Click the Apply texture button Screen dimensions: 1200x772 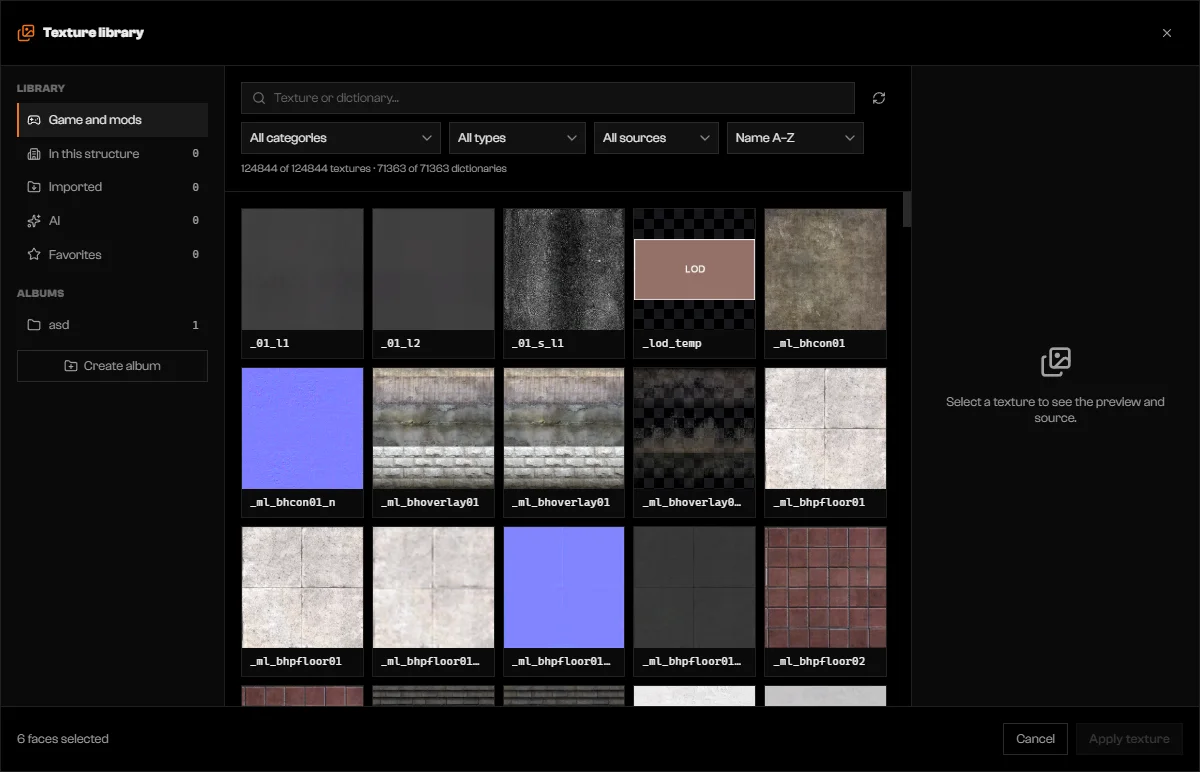point(1129,739)
